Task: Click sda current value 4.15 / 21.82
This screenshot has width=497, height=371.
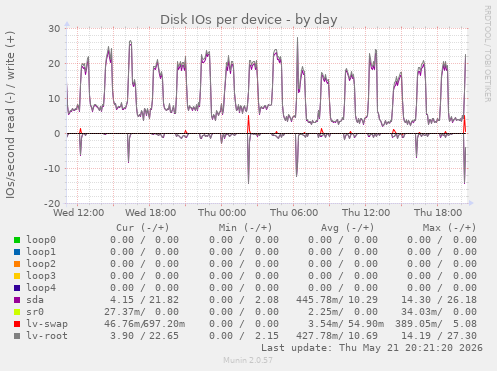Action: click(x=144, y=300)
